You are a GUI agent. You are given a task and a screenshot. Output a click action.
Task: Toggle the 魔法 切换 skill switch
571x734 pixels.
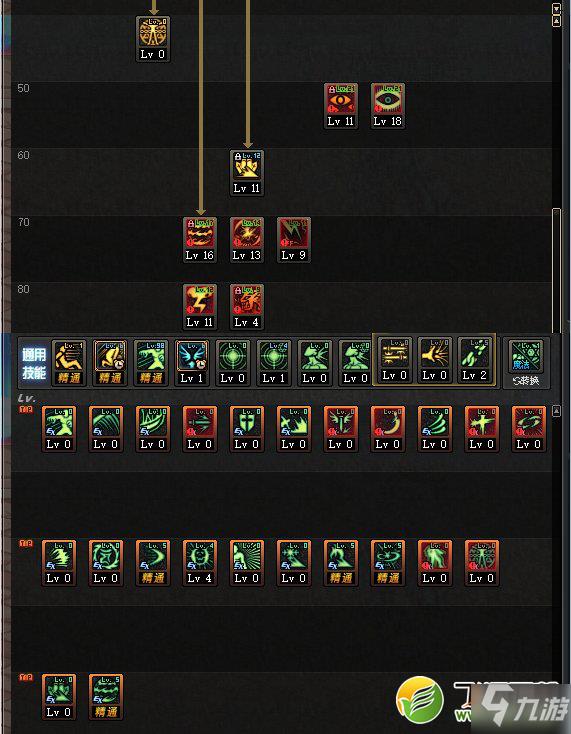coord(526,363)
